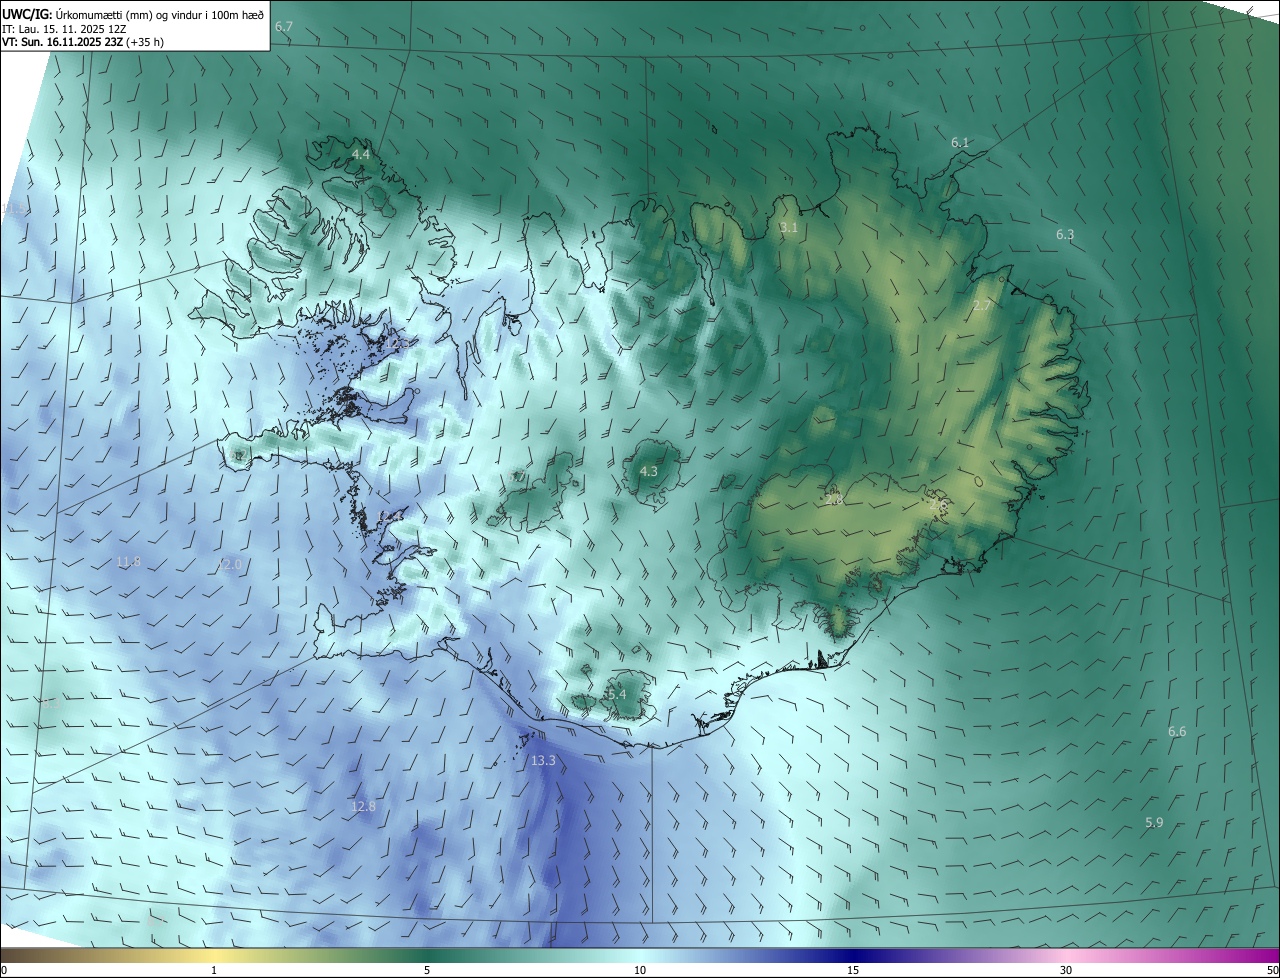
Task: Click the 6.3 value label
Action: point(1065,235)
